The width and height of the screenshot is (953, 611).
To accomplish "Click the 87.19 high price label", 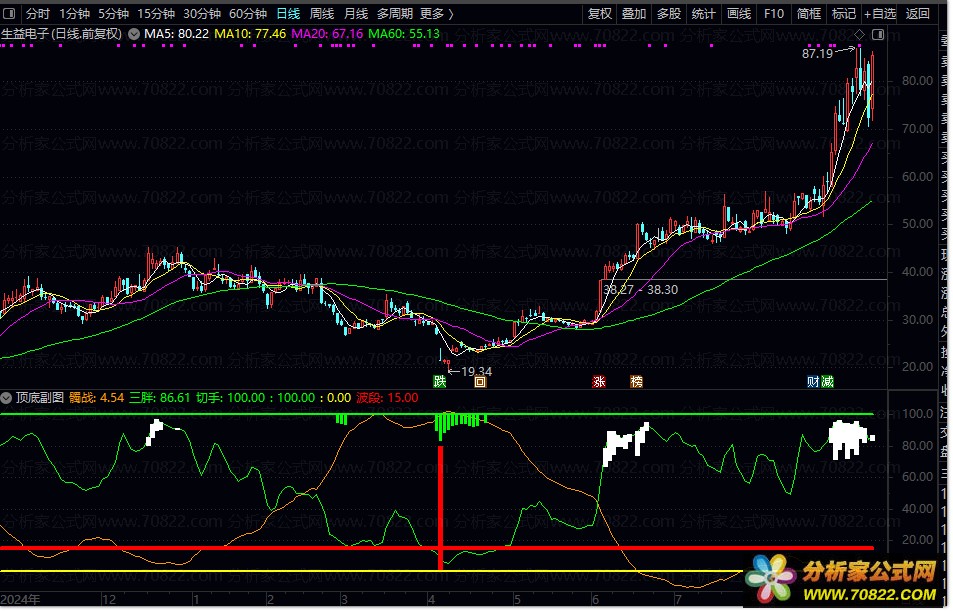I will click(x=817, y=54).
